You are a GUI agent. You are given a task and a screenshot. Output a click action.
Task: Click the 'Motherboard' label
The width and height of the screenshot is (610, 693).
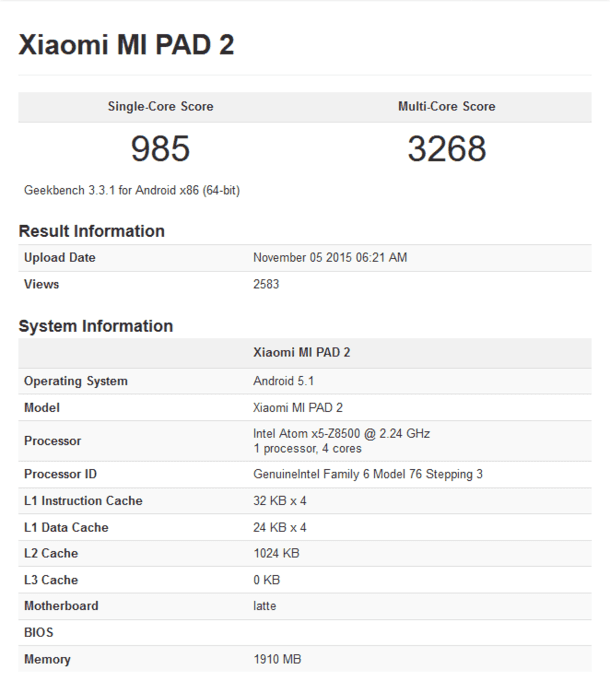pyautogui.click(x=61, y=606)
